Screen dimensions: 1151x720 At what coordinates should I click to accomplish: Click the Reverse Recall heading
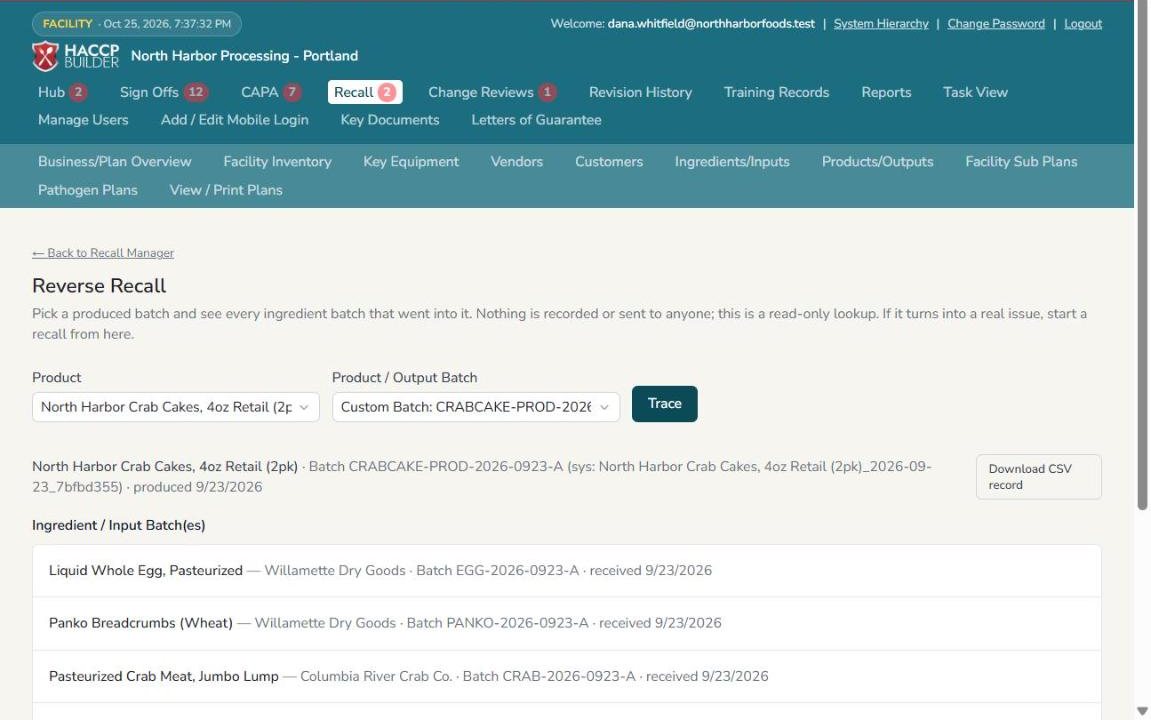(x=99, y=286)
